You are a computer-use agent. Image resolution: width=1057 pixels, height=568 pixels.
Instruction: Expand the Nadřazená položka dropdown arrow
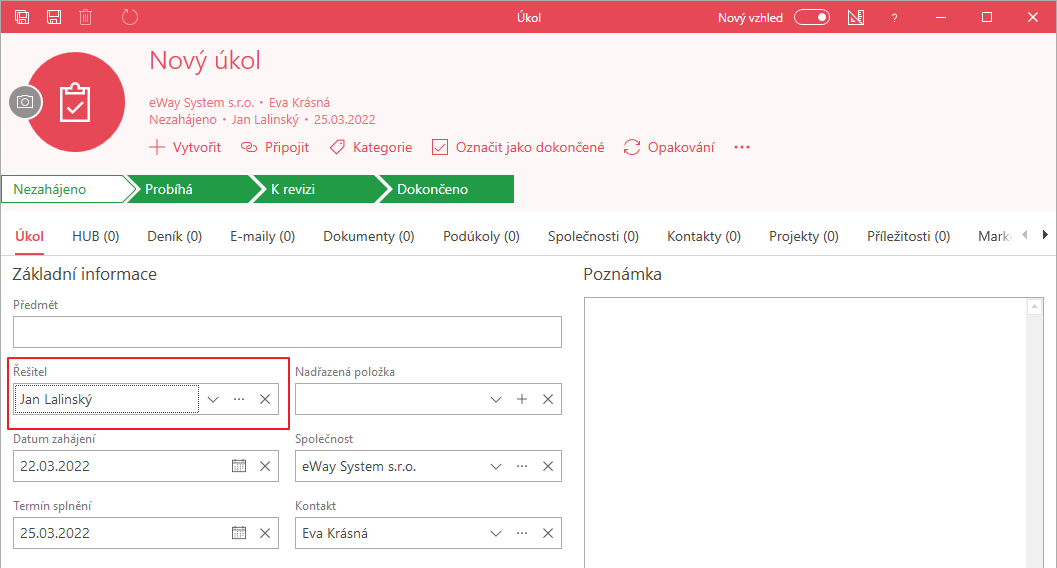[496, 400]
